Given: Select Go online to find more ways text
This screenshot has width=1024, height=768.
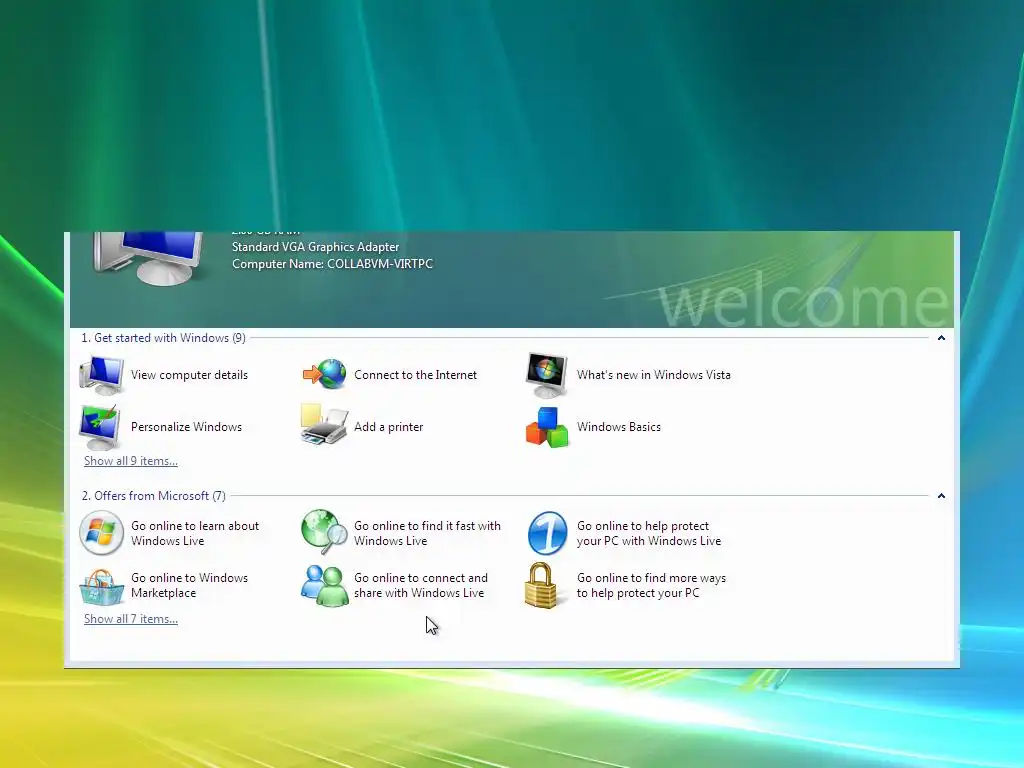Looking at the screenshot, I should click(x=651, y=586).
